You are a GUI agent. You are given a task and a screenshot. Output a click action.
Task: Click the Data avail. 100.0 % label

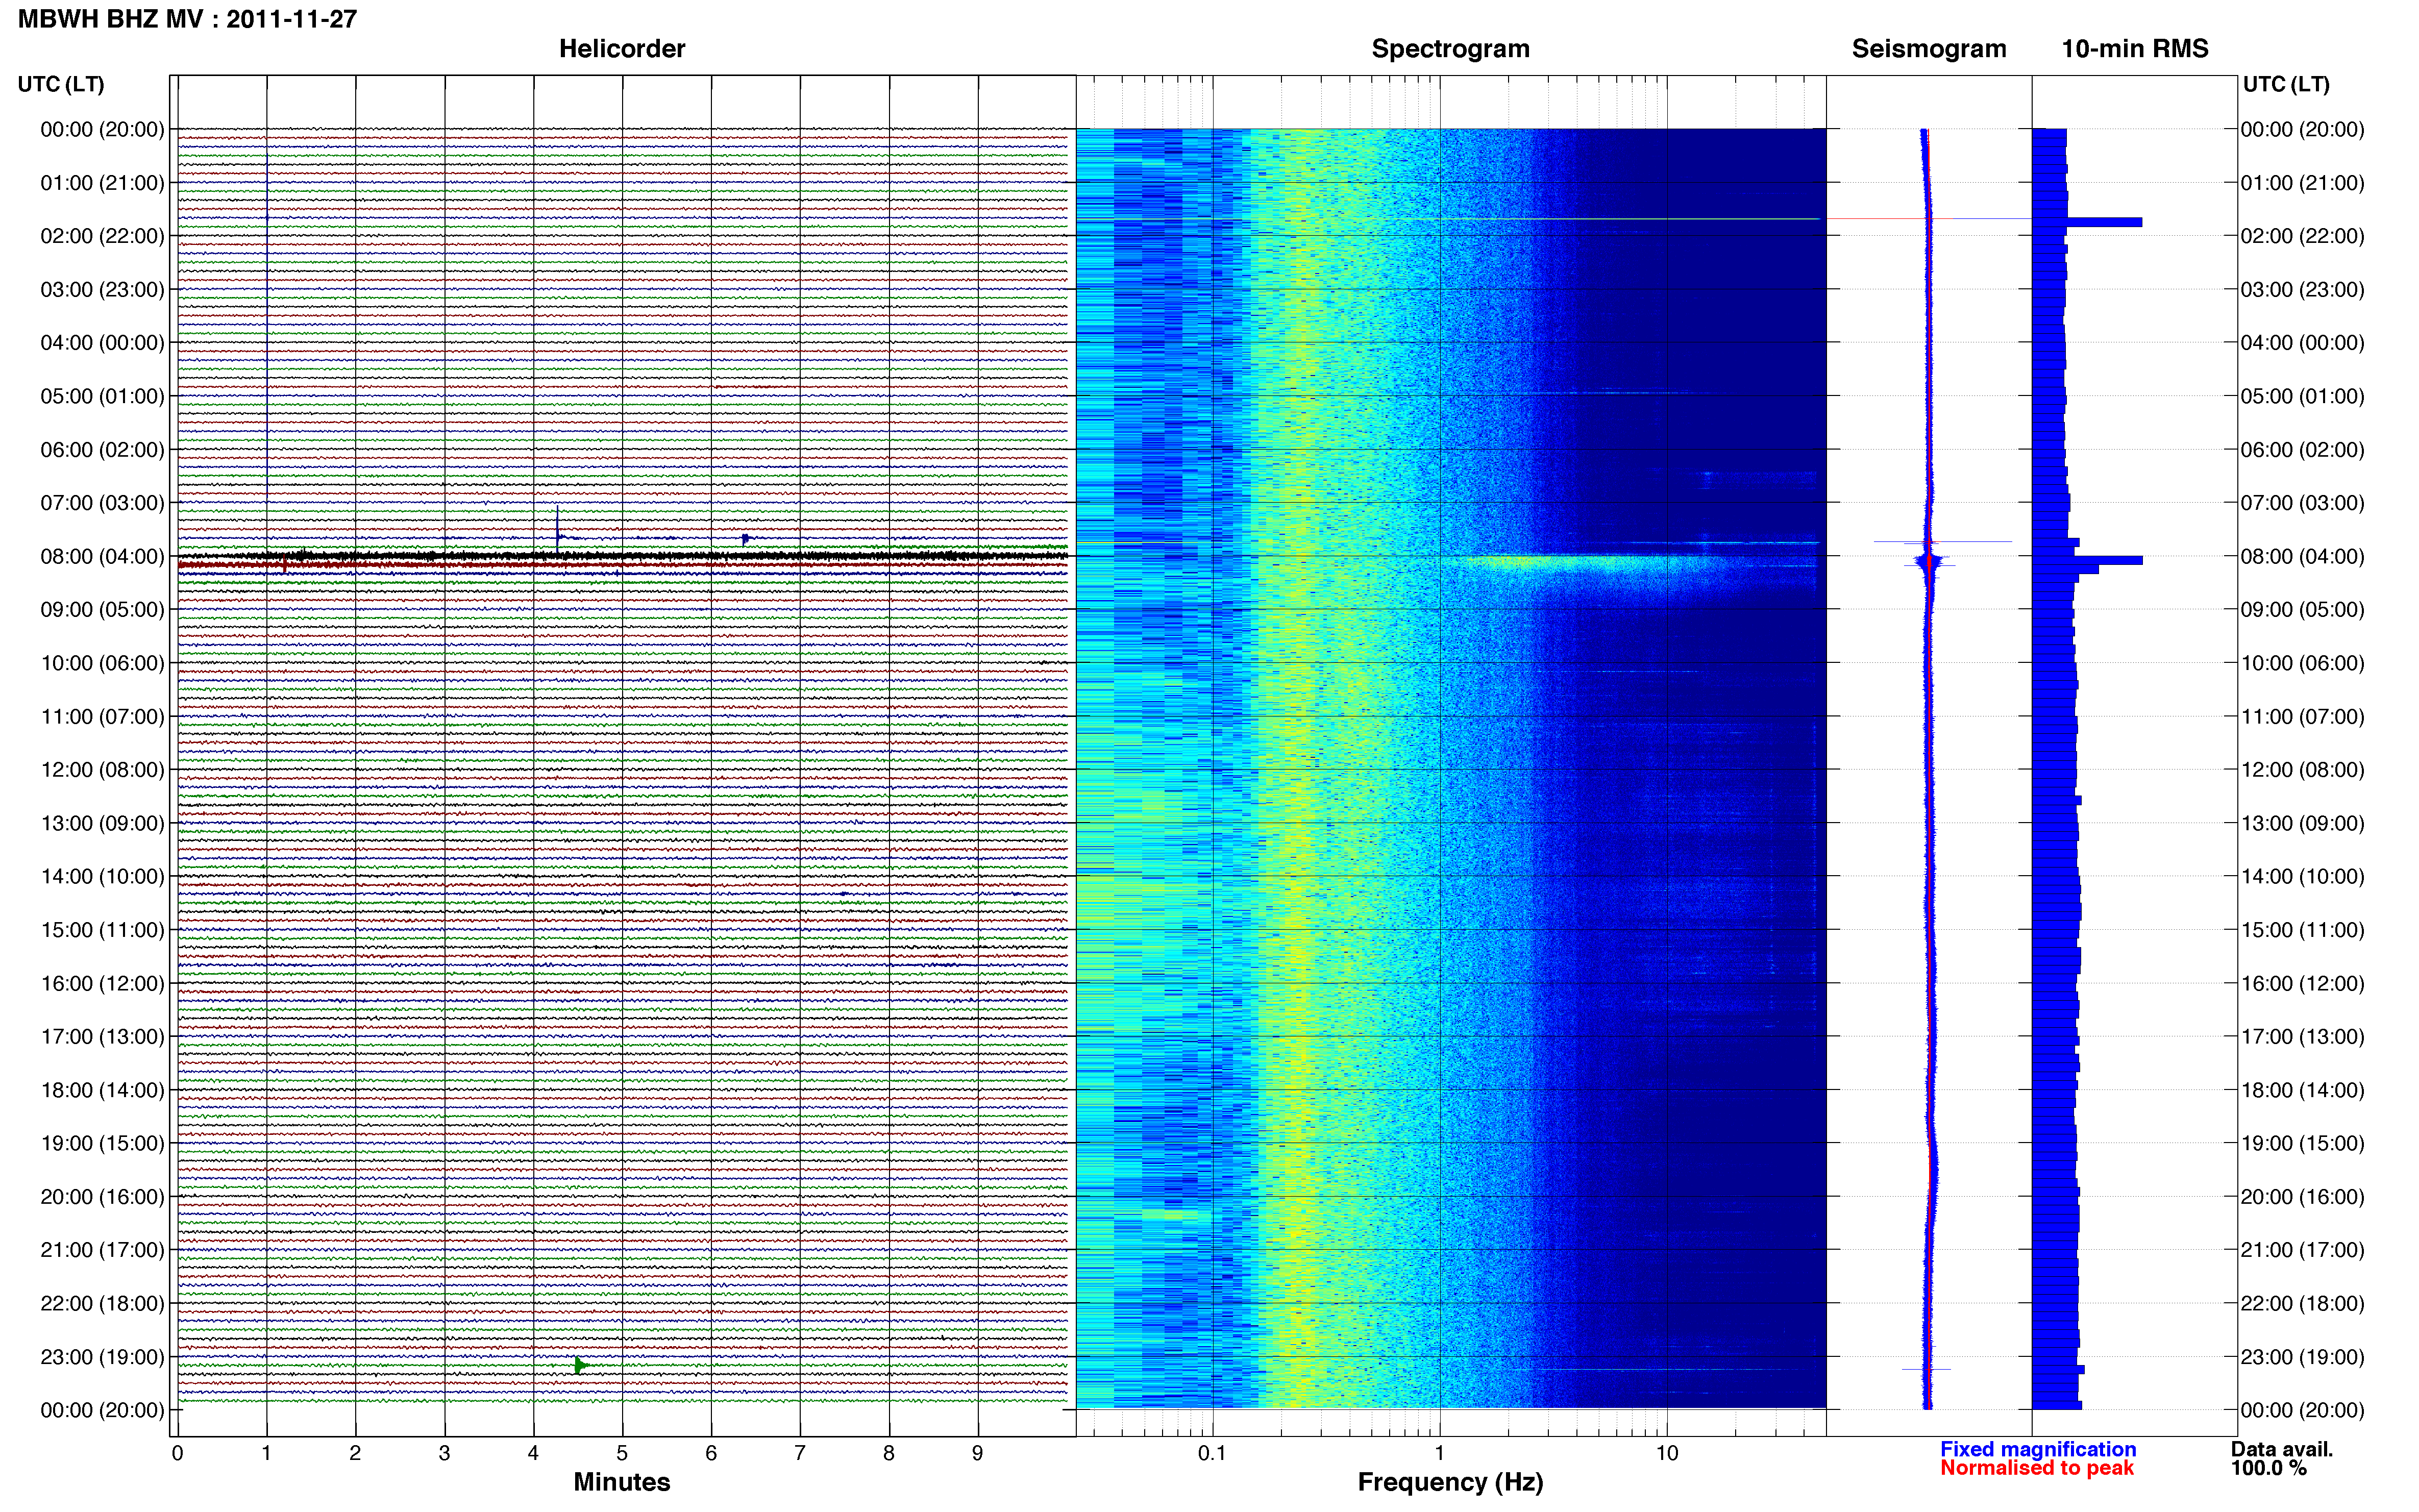(x=2282, y=1458)
